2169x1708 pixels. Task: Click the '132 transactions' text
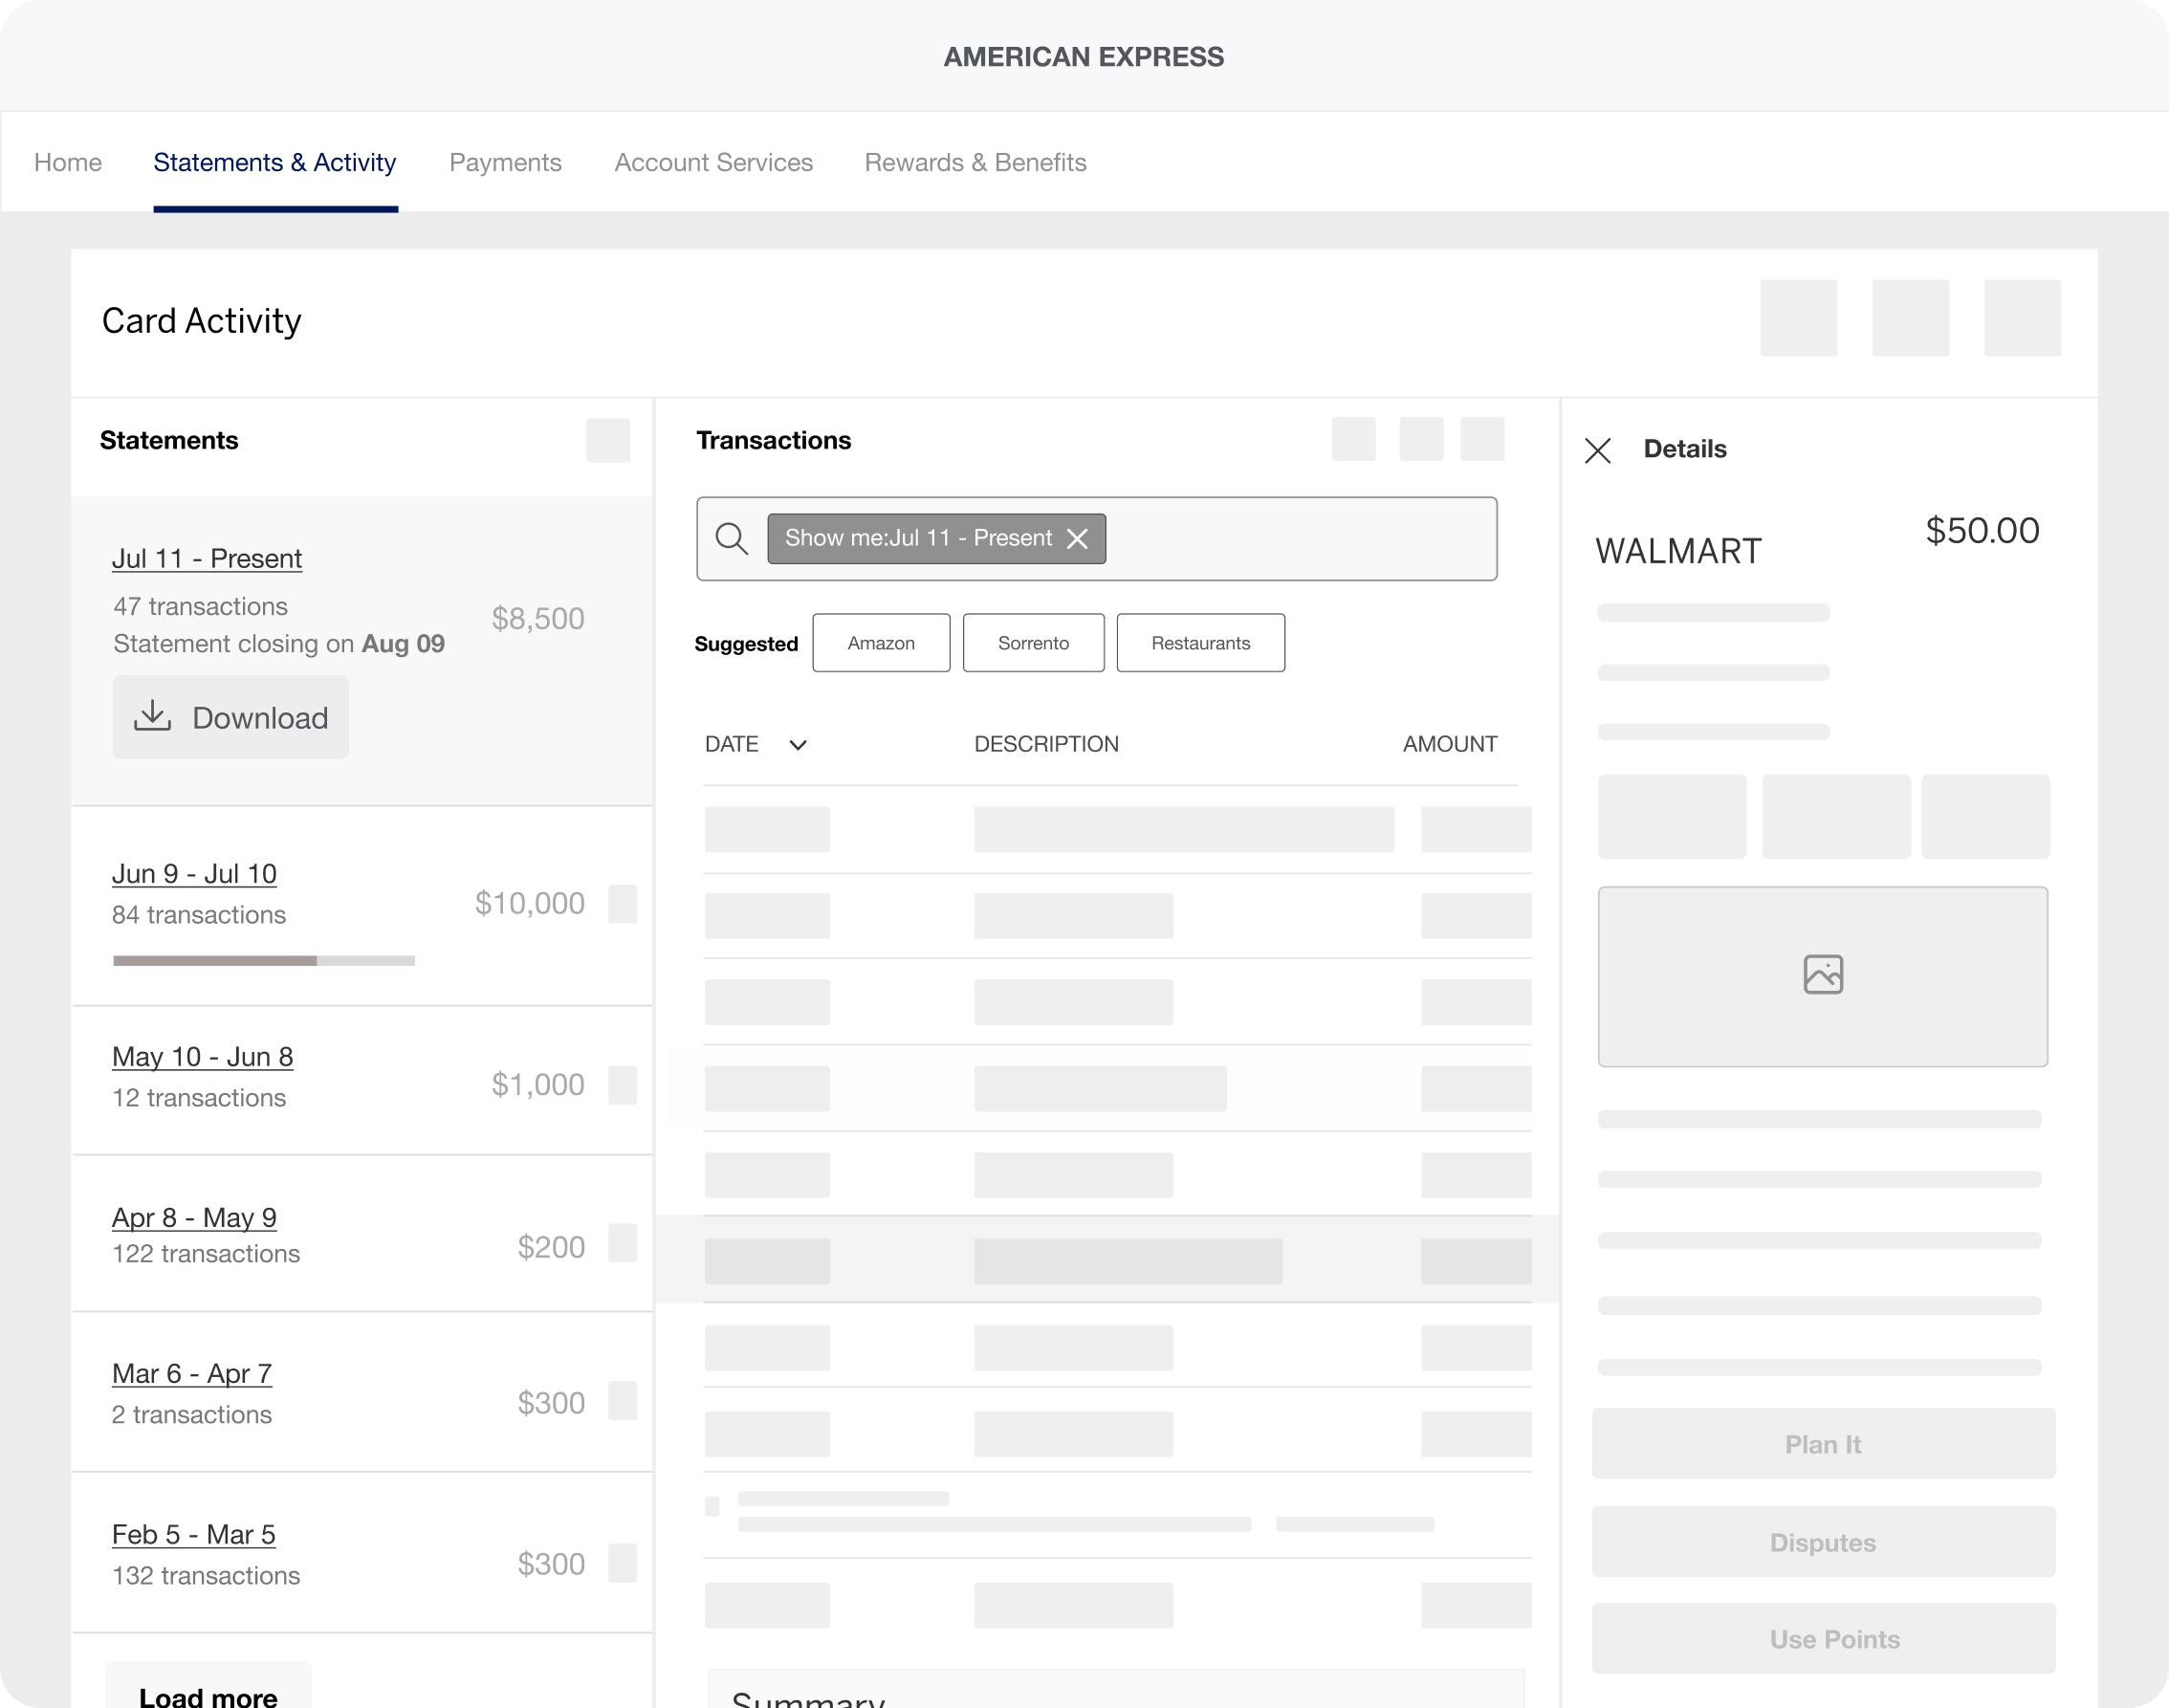(x=206, y=1575)
